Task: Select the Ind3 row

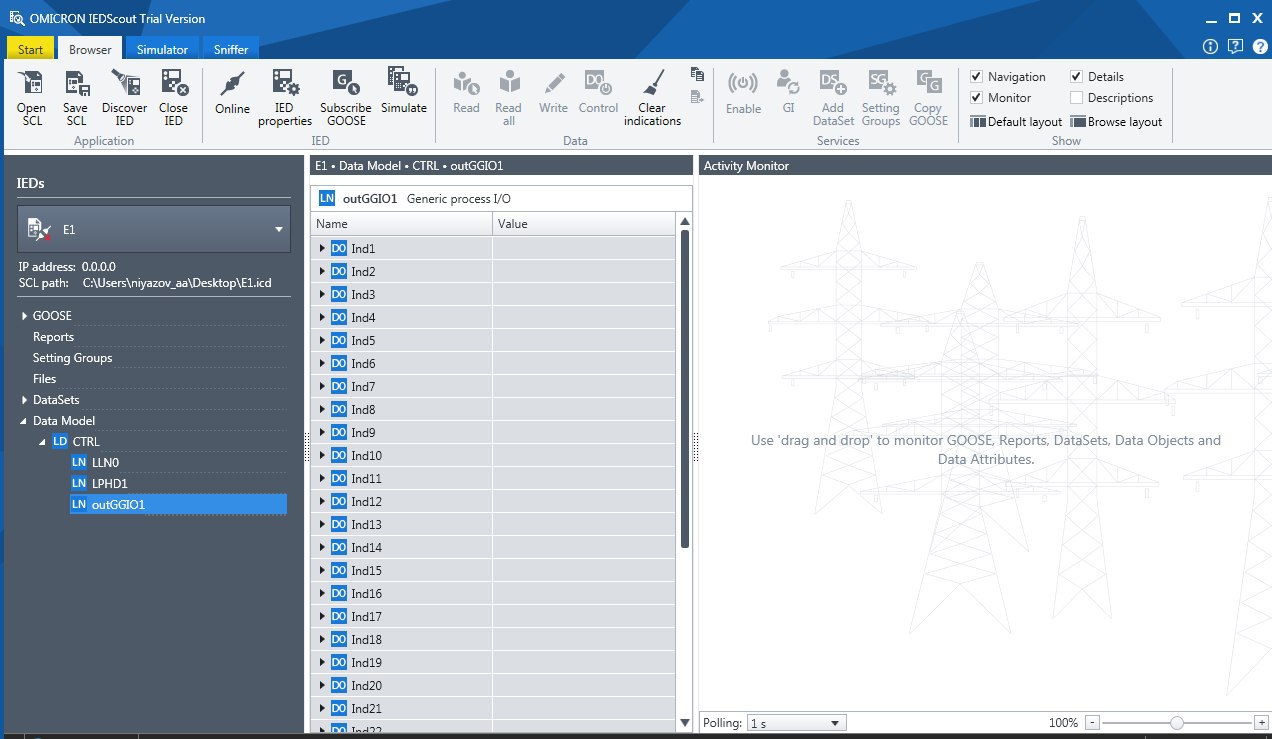Action: (493, 294)
